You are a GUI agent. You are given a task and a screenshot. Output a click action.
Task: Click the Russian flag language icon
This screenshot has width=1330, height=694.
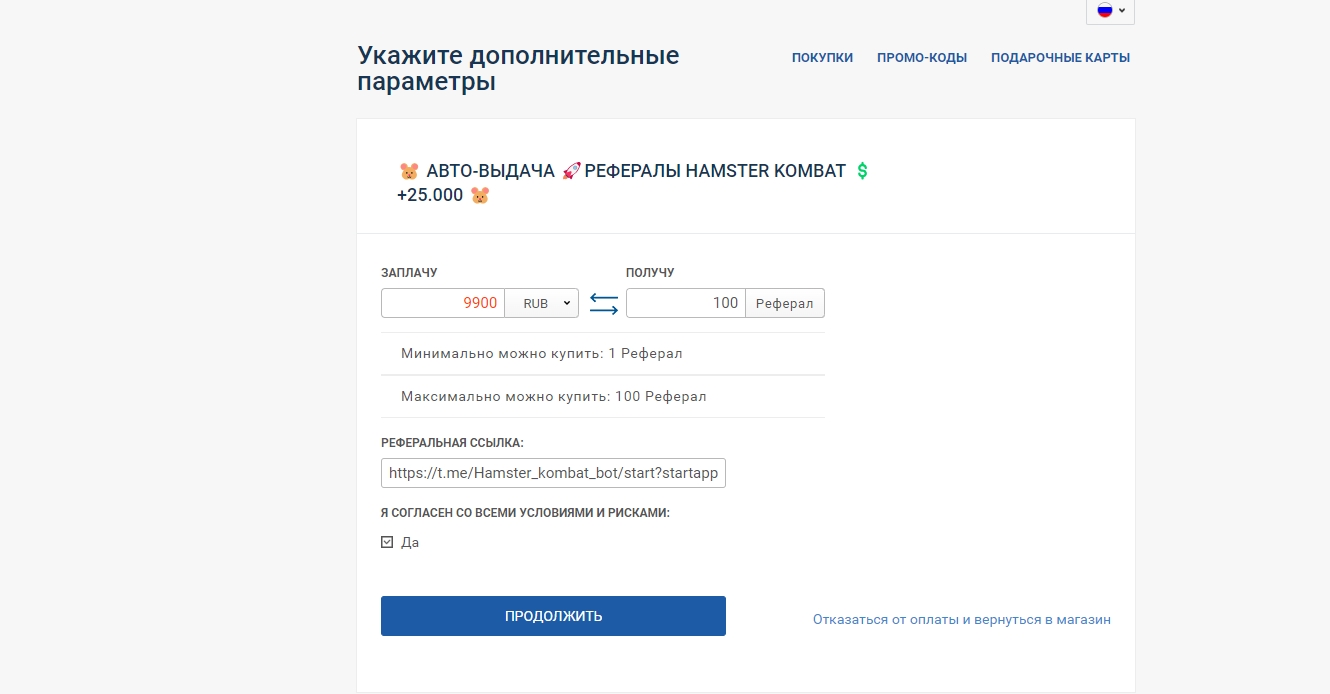1104,10
